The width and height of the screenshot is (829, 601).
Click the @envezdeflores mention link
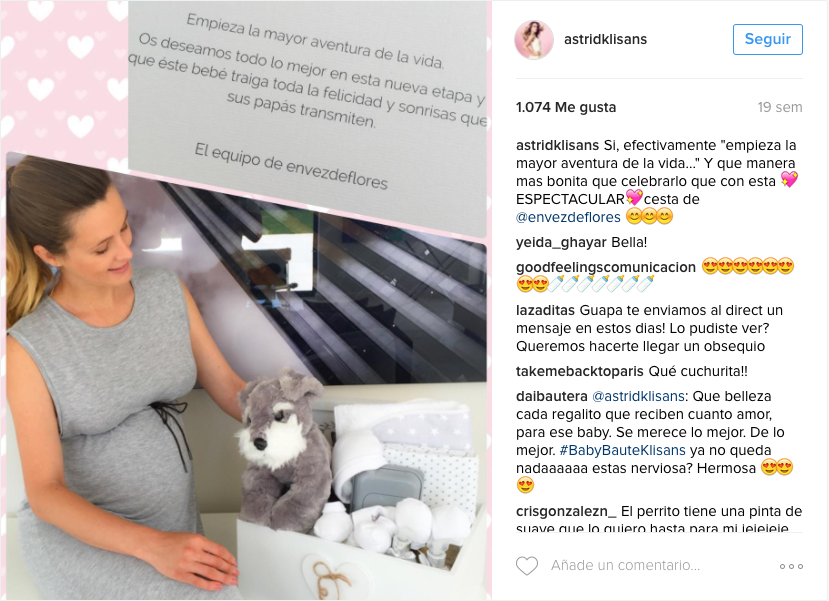568,217
